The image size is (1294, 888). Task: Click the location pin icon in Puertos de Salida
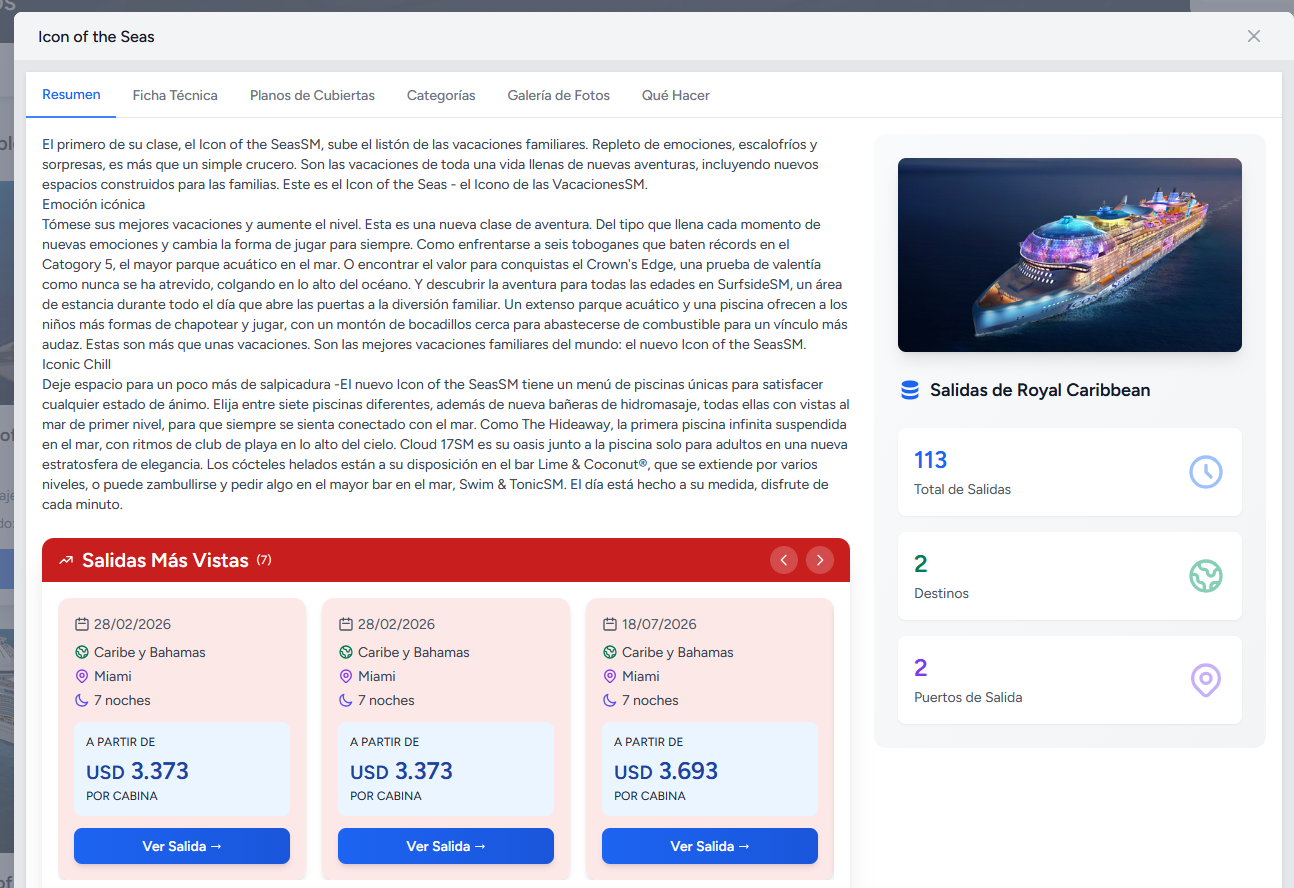coord(1205,680)
